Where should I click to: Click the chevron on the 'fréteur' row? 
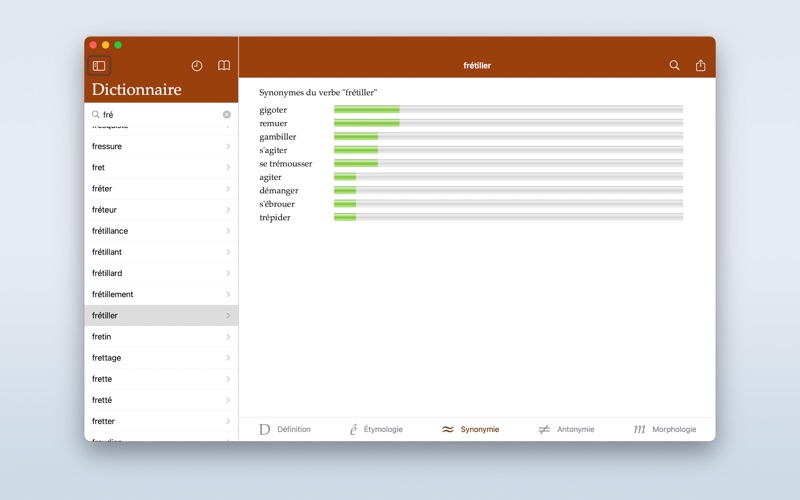point(228,210)
